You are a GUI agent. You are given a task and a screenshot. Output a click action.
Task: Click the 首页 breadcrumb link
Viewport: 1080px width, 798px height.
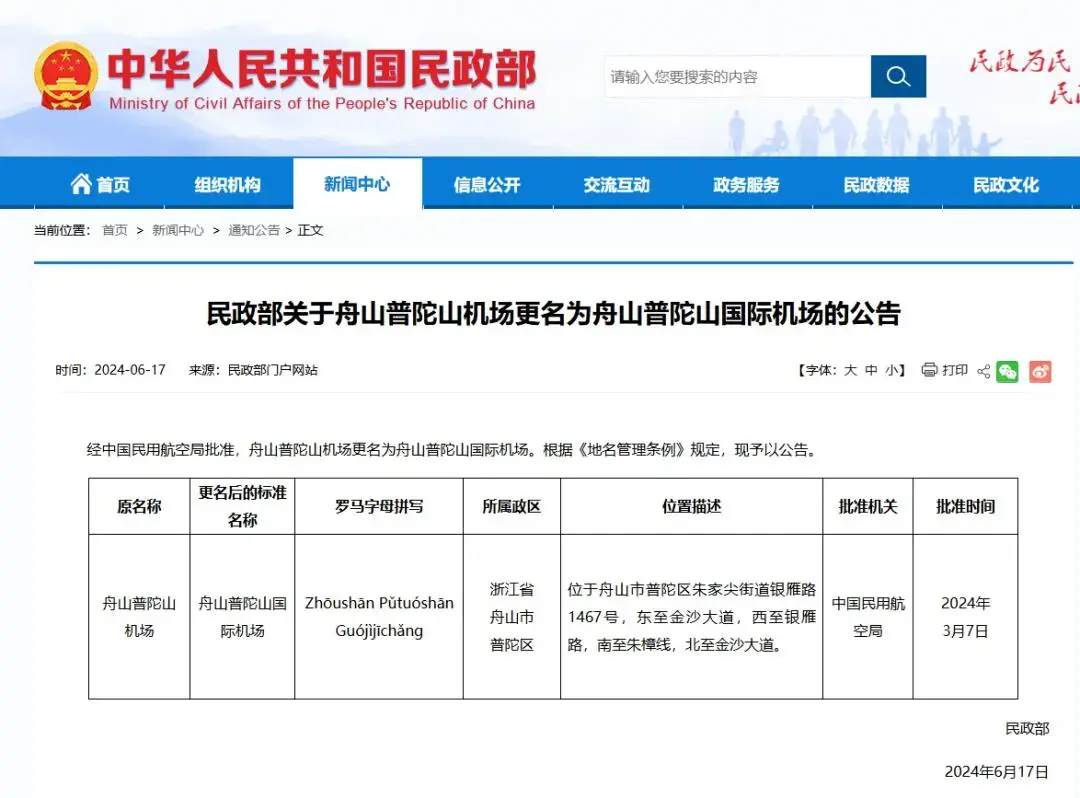[114, 230]
